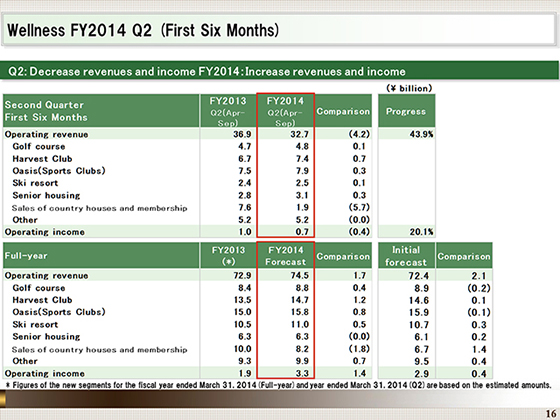The width and height of the screenshot is (560, 420).
Task: Select the "Progress" column header
Action: coord(406,111)
